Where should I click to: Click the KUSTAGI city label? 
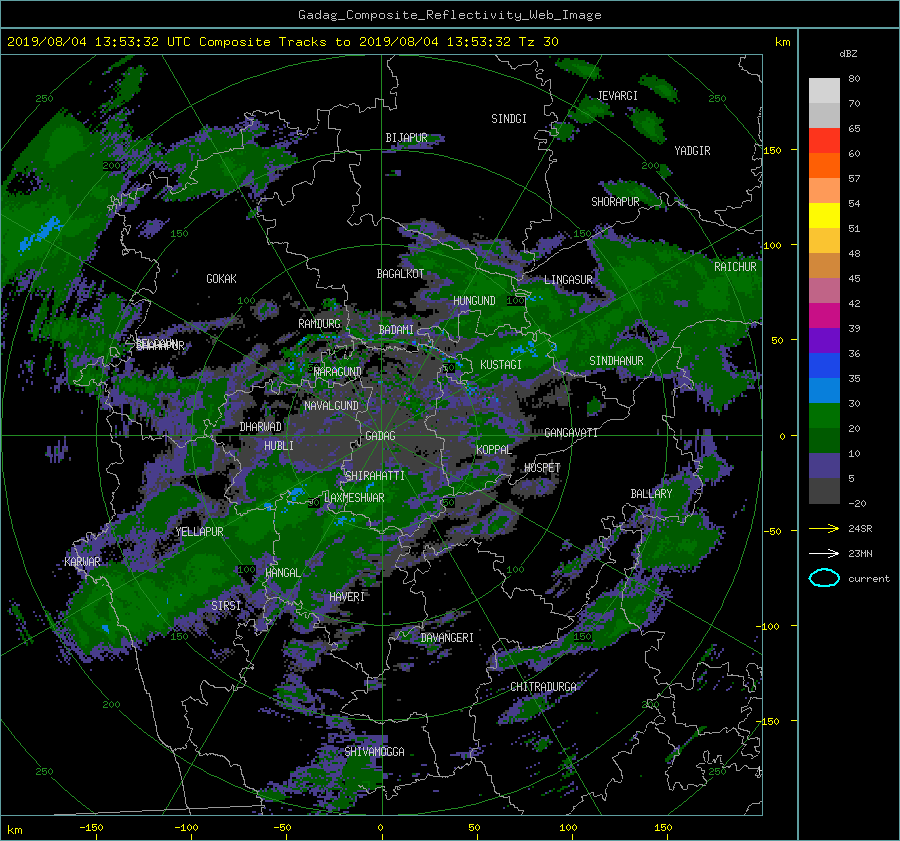(x=501, y=365)
